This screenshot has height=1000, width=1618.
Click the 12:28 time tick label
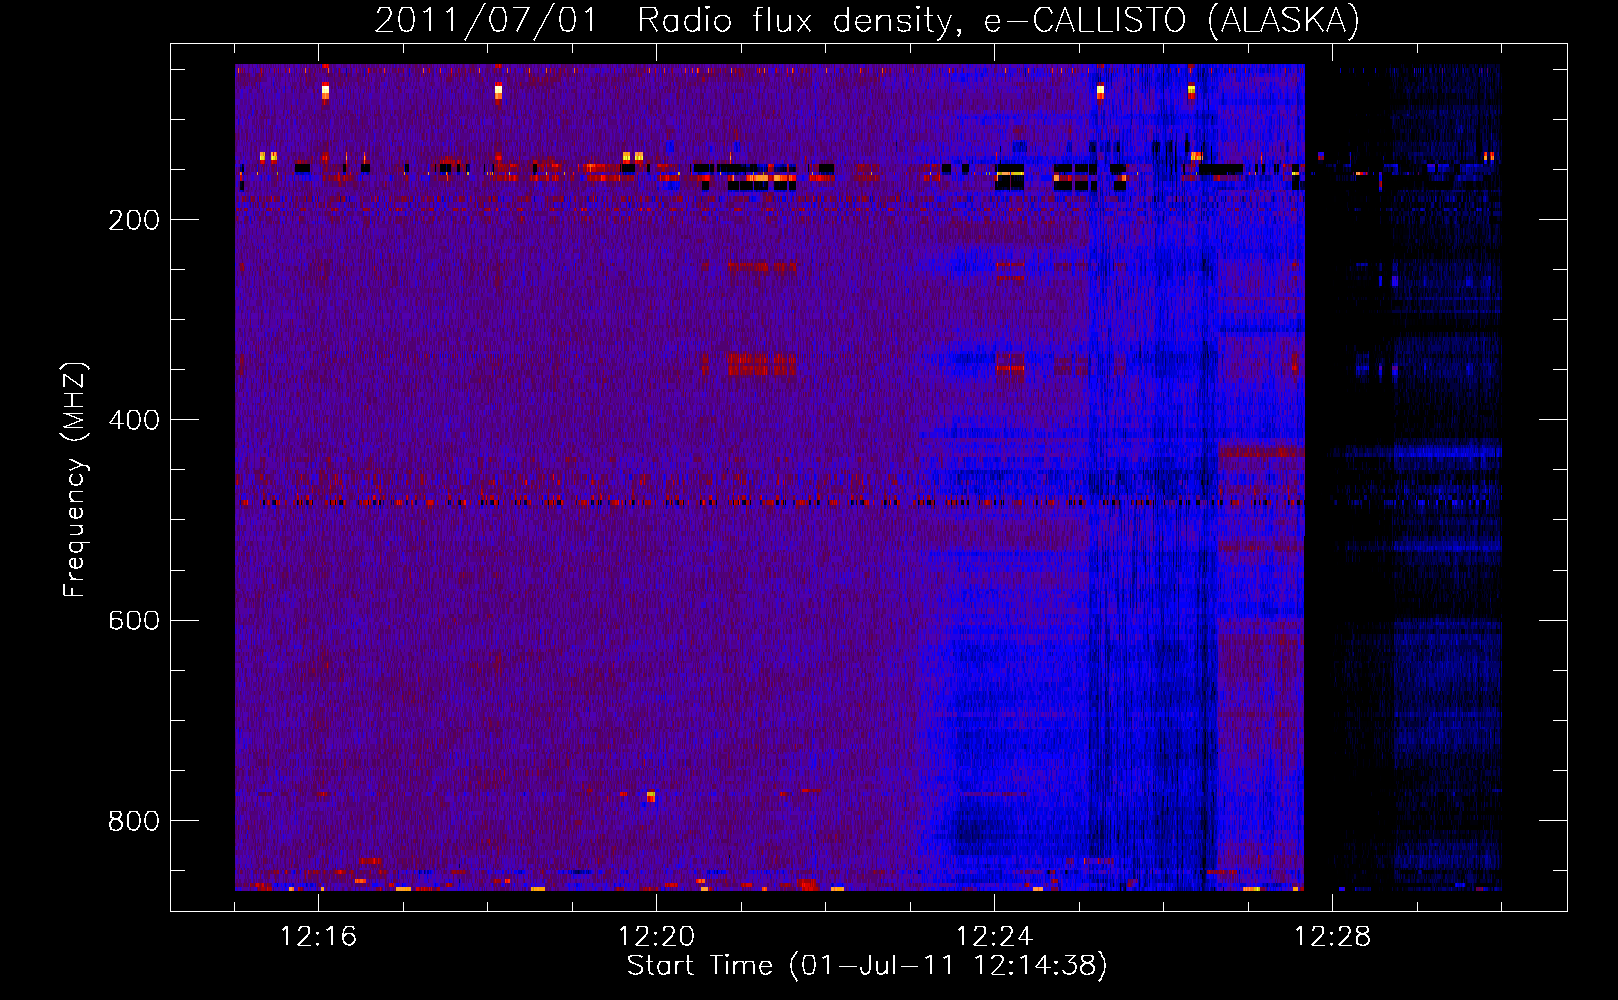(x=1332, y=936)
